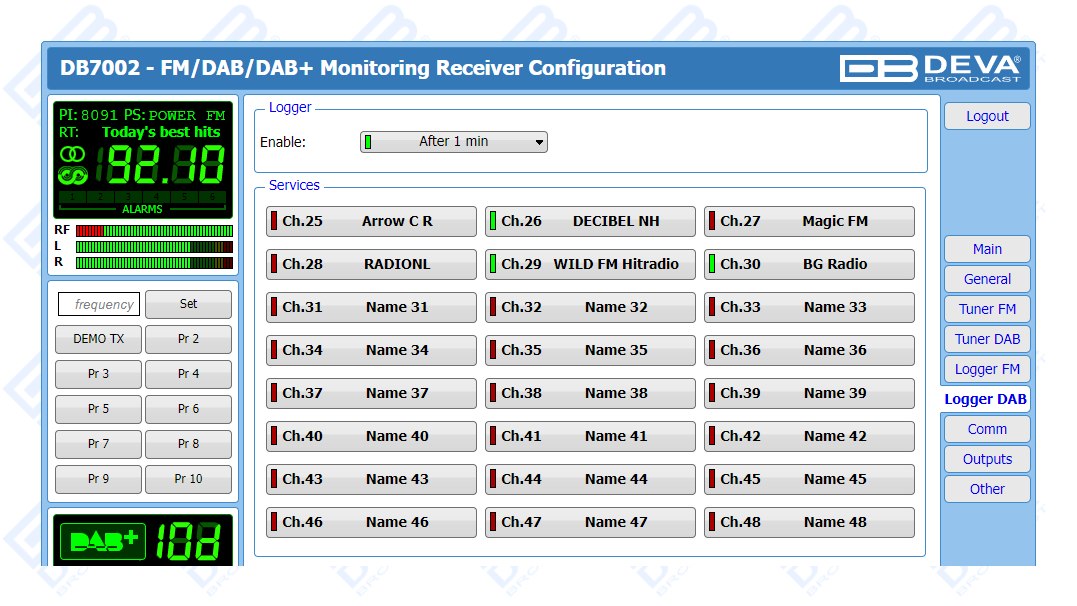This screenshot has width=1077, height=606.
Task: Open the Tuner DAB page
Action: tap(986, 339)
